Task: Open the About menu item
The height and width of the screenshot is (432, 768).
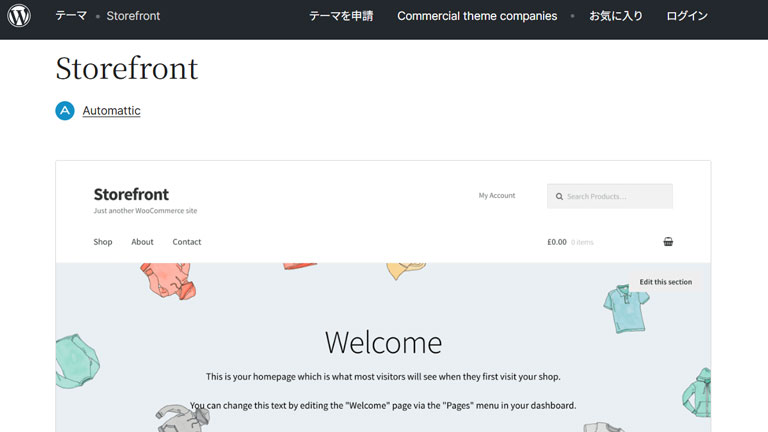Action: pos(142,242)
